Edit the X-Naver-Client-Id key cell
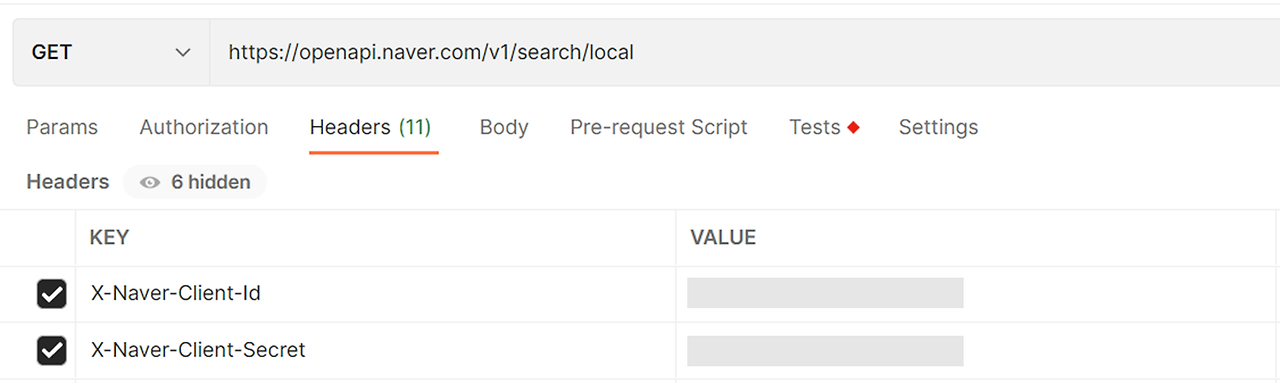 point(375,294)
